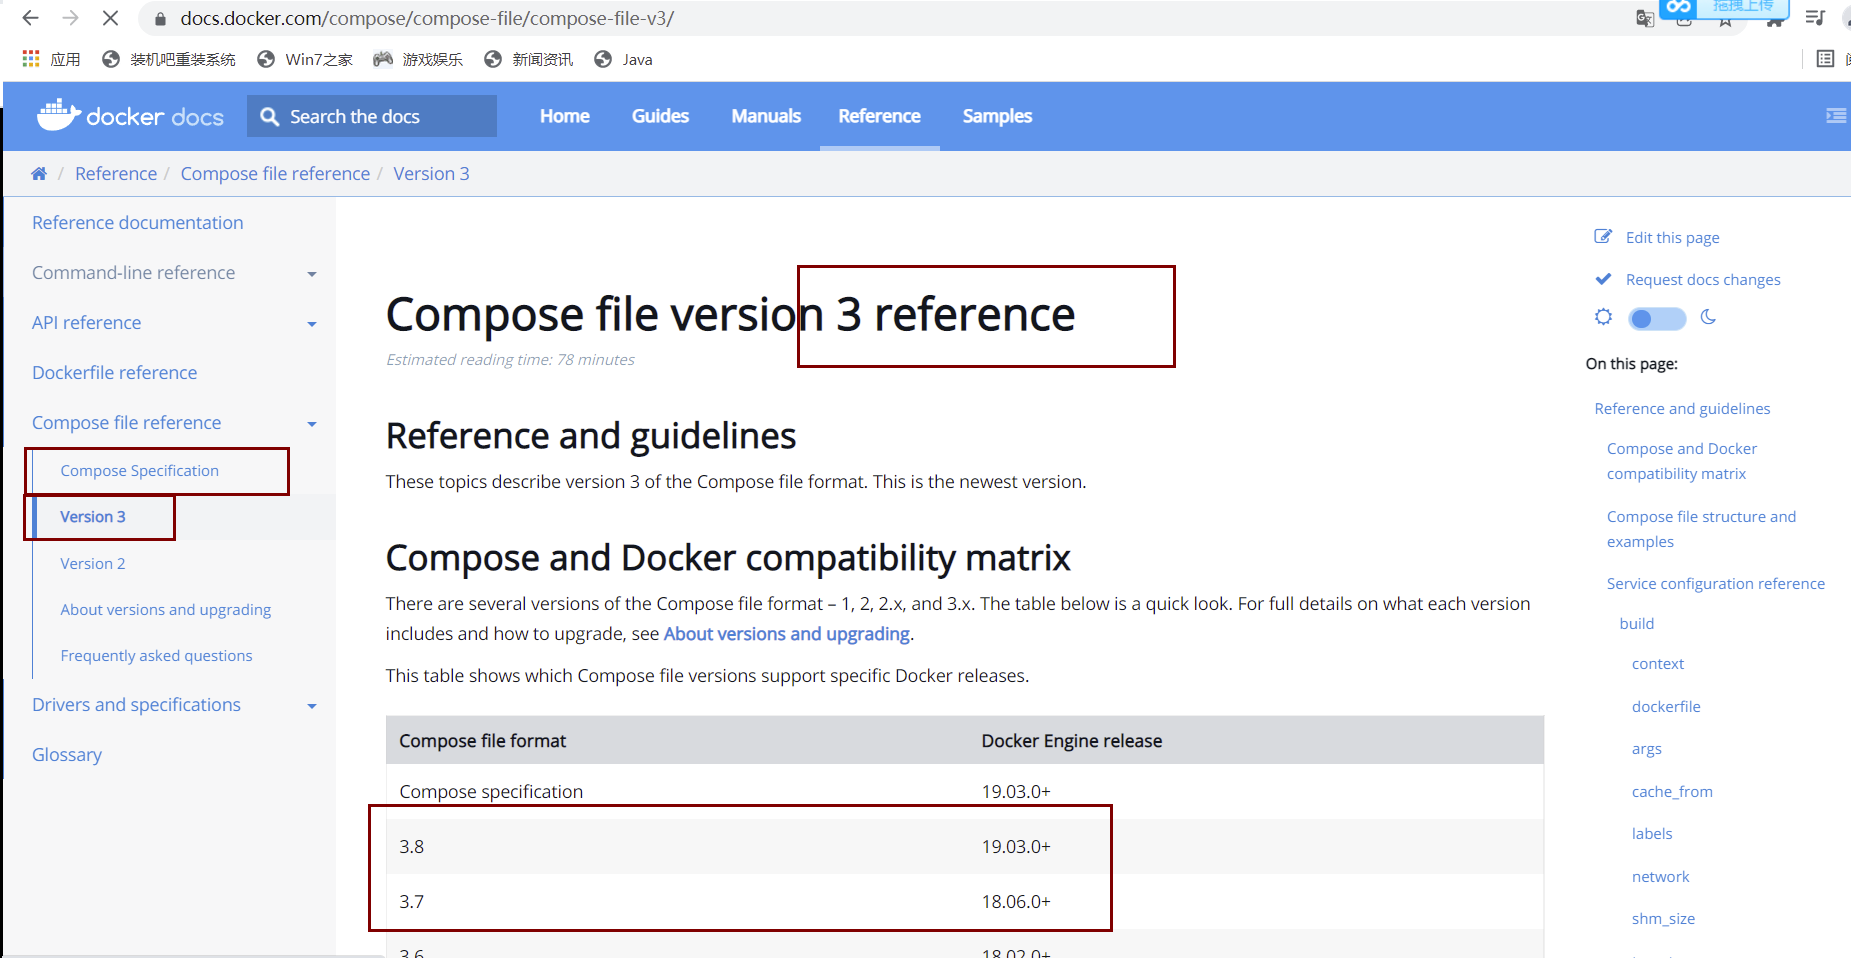
Task: Stop page loading with the X button
Action: point(110,18)
